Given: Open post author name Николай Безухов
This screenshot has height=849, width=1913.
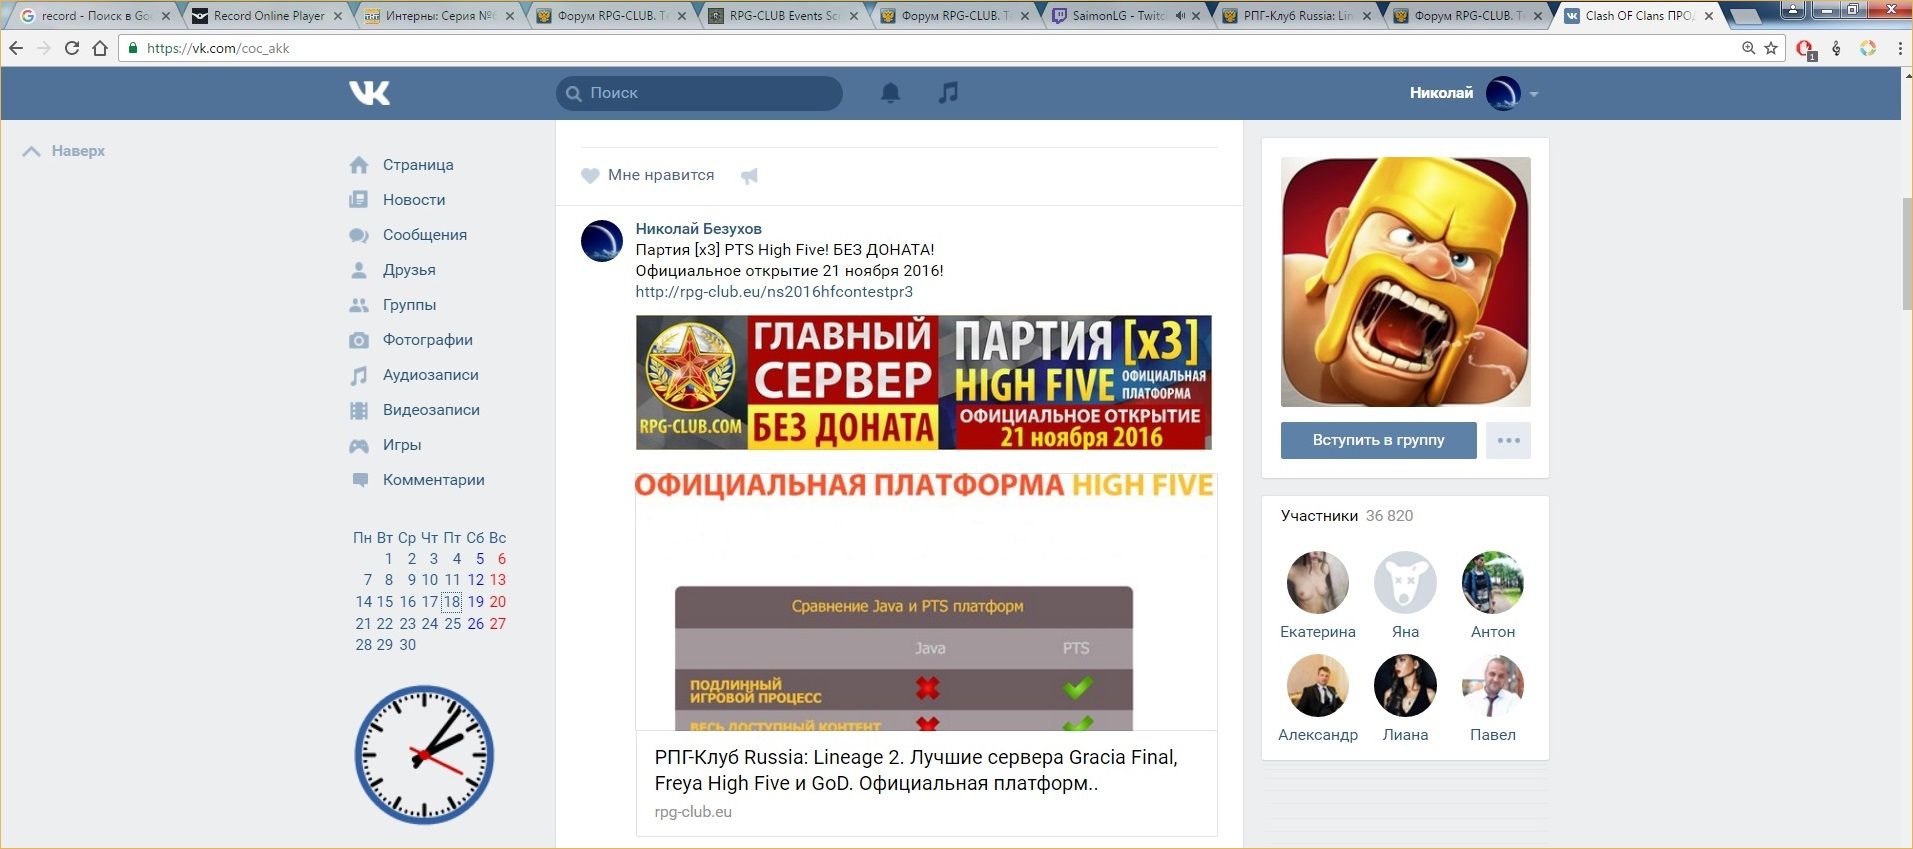Looking at the screenshot, I should tap(698, 229).
